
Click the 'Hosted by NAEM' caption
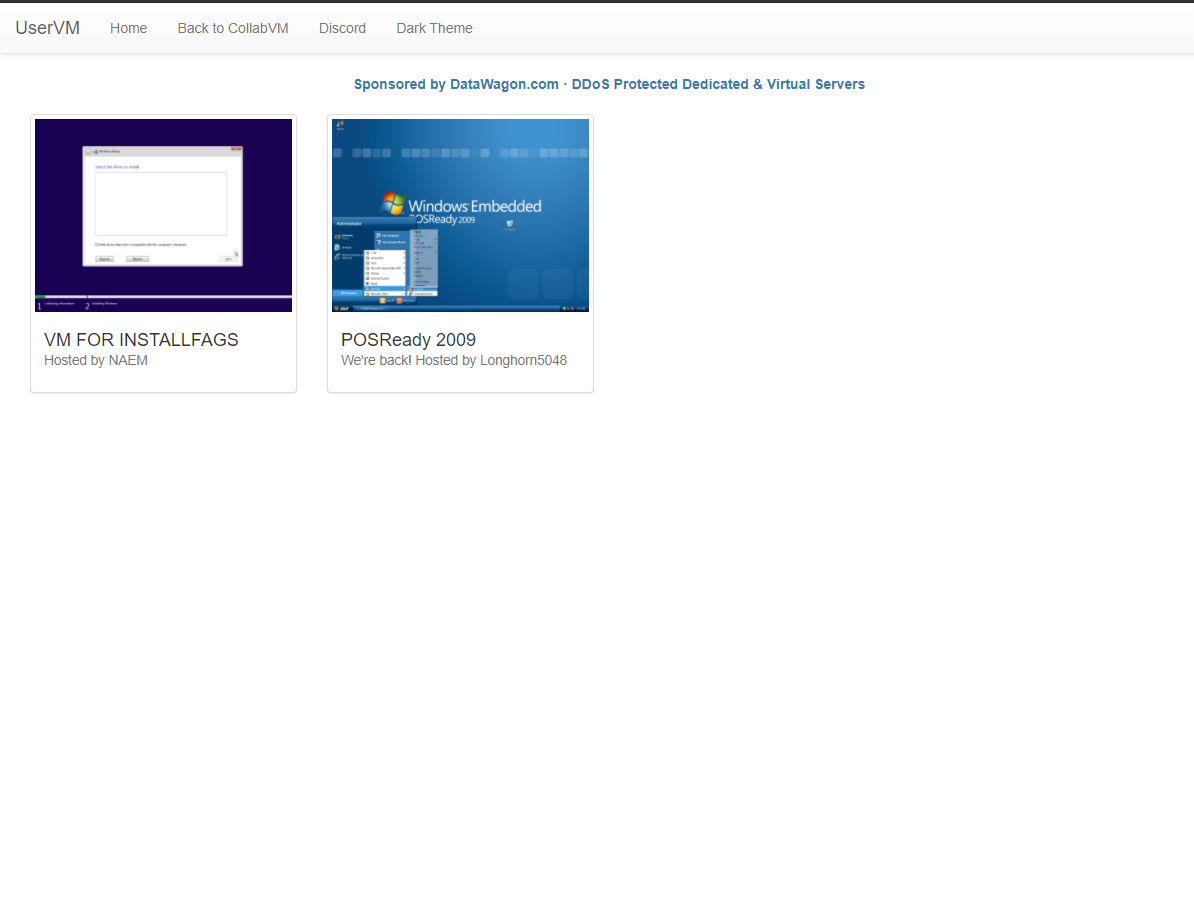(96, 360)
